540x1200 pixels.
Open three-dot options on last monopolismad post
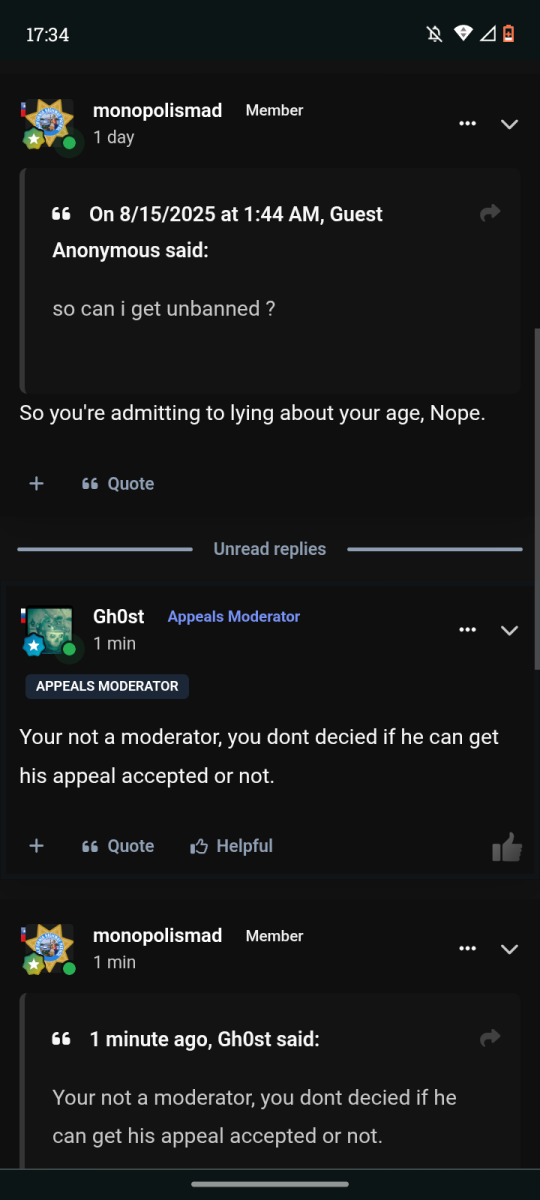click(x=467, y=949)
